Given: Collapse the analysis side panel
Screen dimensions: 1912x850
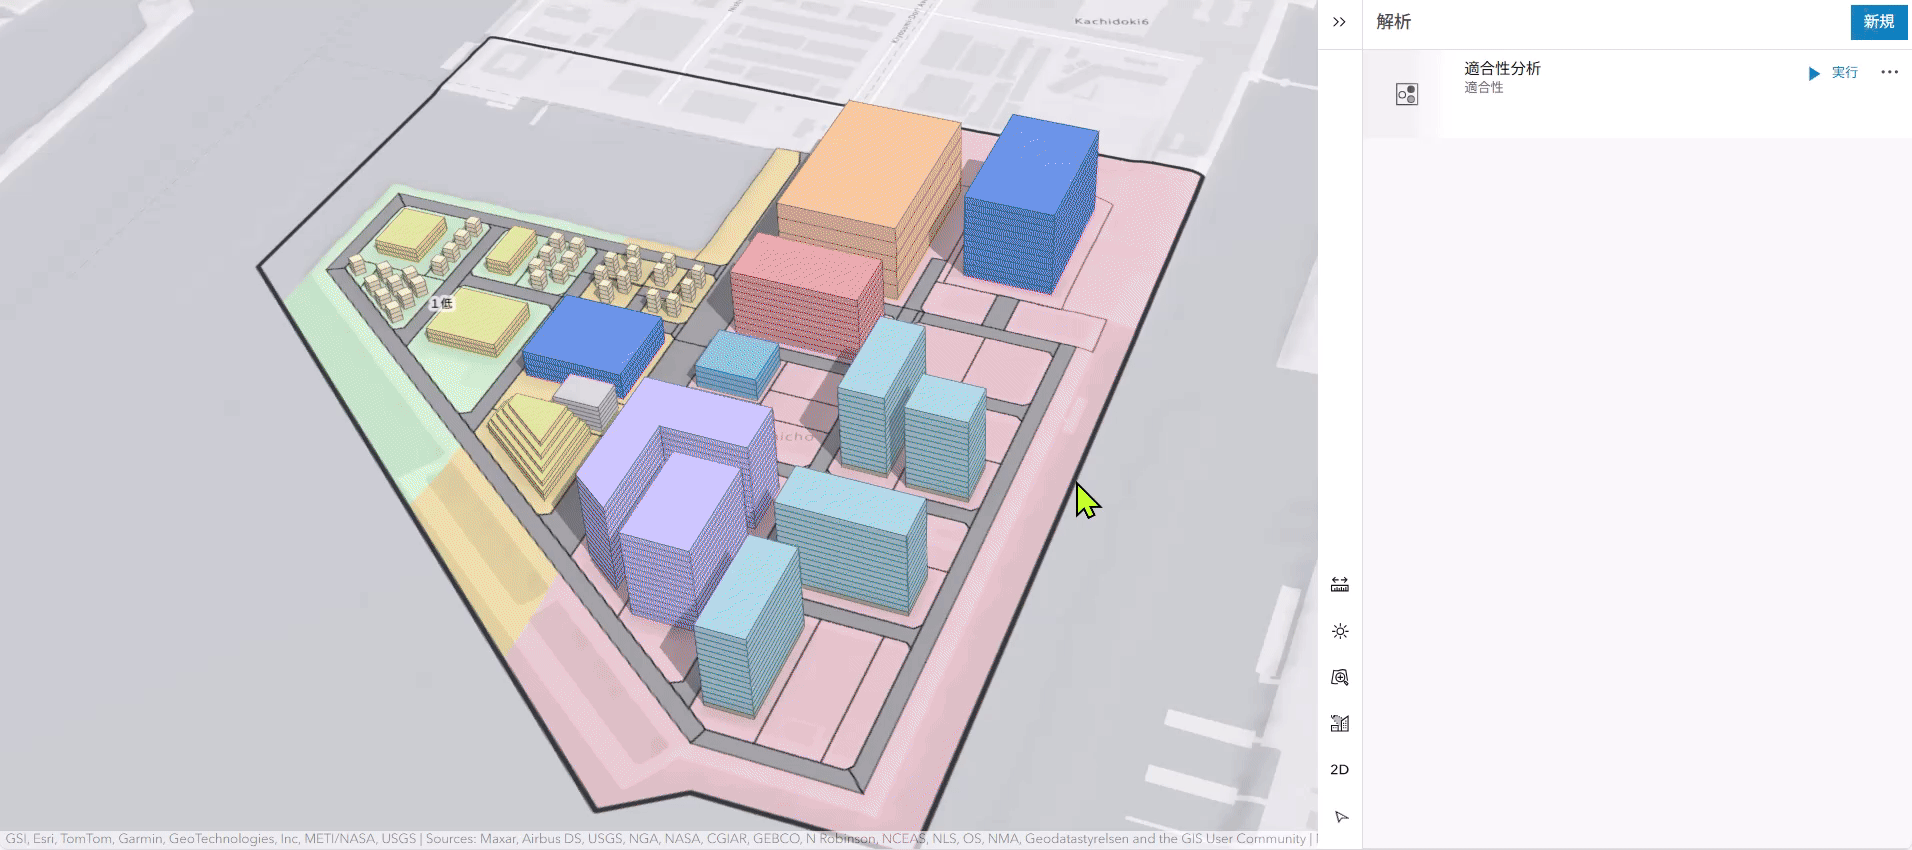Looking at the screenshot, I should pyautogui.click(x=1339, y=22).
